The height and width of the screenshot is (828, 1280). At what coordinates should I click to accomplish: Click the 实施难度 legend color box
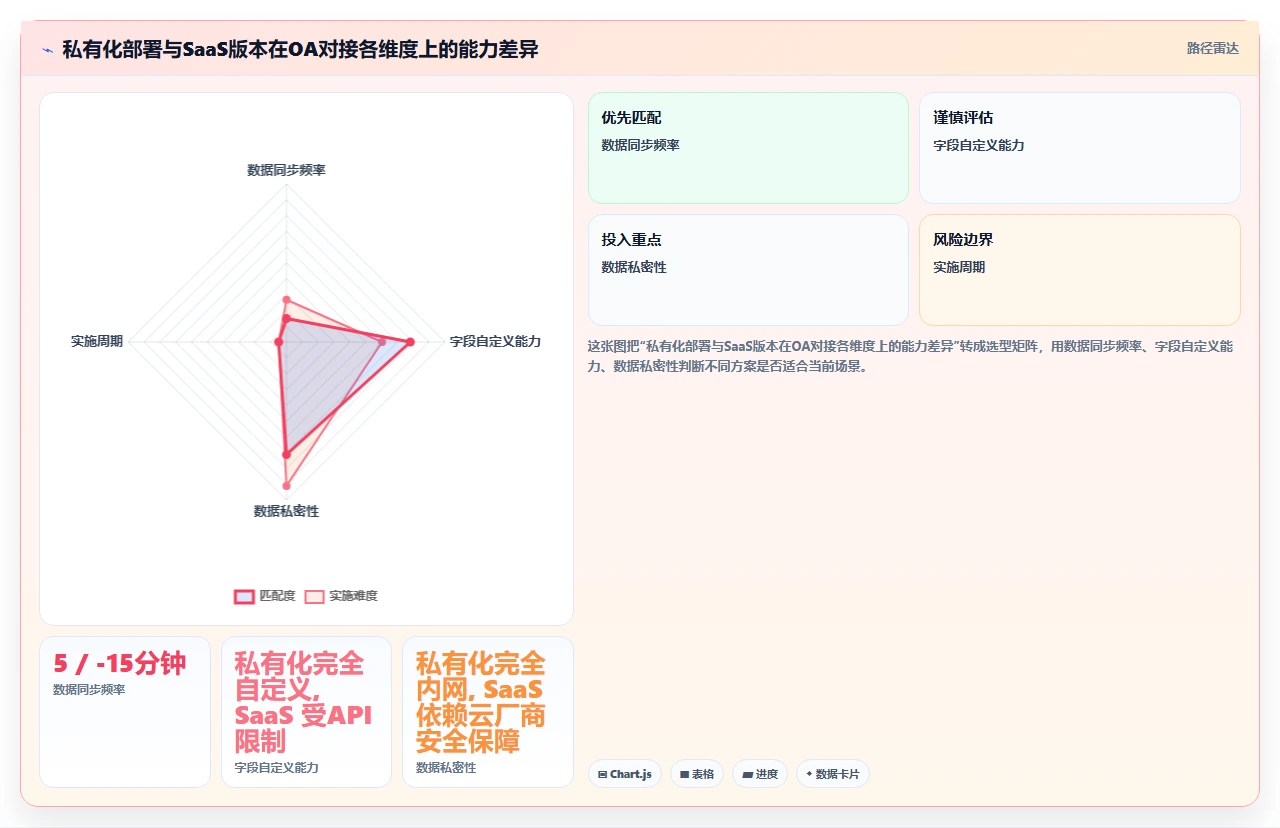point(314,596)
